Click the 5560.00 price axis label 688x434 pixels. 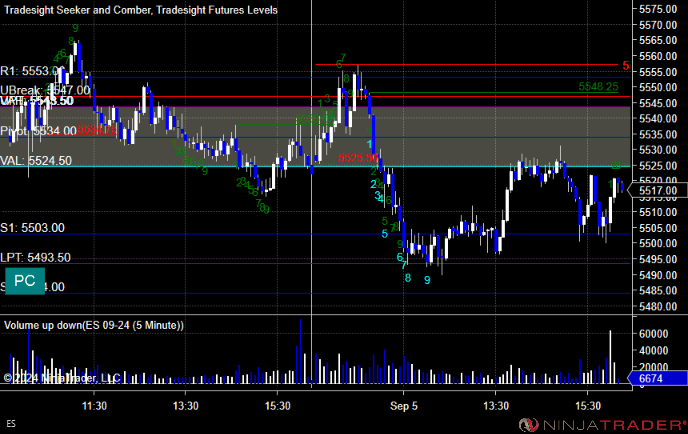point(658,56)
